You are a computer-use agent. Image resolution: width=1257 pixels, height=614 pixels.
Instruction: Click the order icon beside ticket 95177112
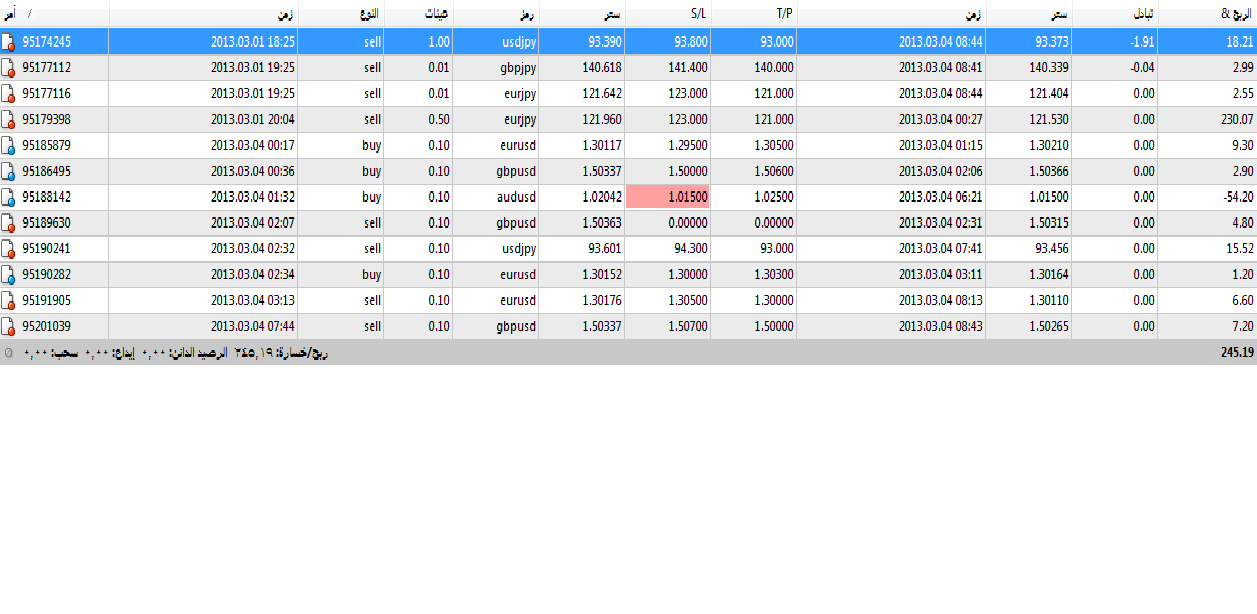(x=9, y=68)
